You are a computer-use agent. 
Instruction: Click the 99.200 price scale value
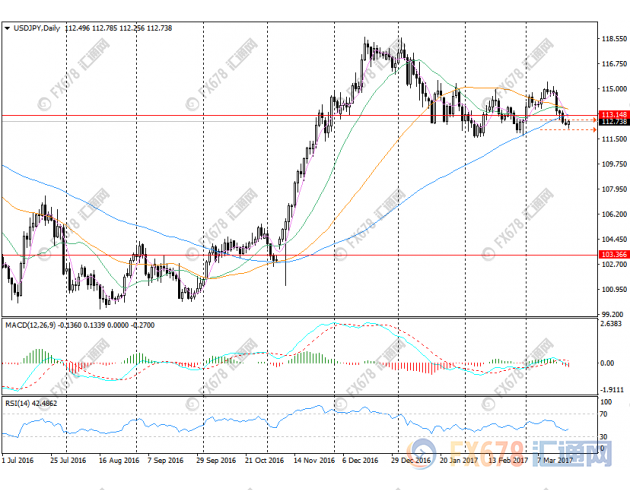point(611,313)
